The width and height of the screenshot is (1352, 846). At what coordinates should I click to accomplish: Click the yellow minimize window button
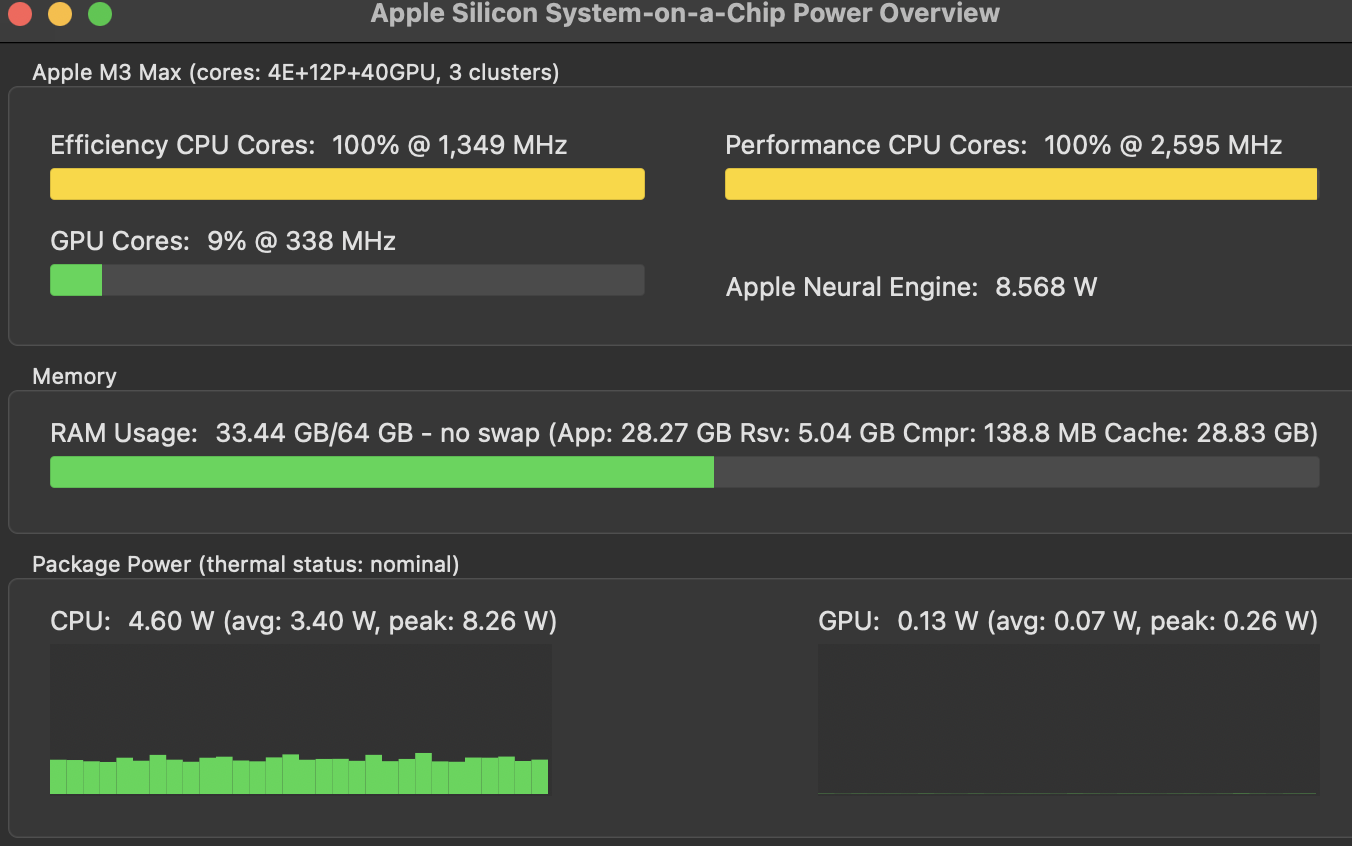60,14
